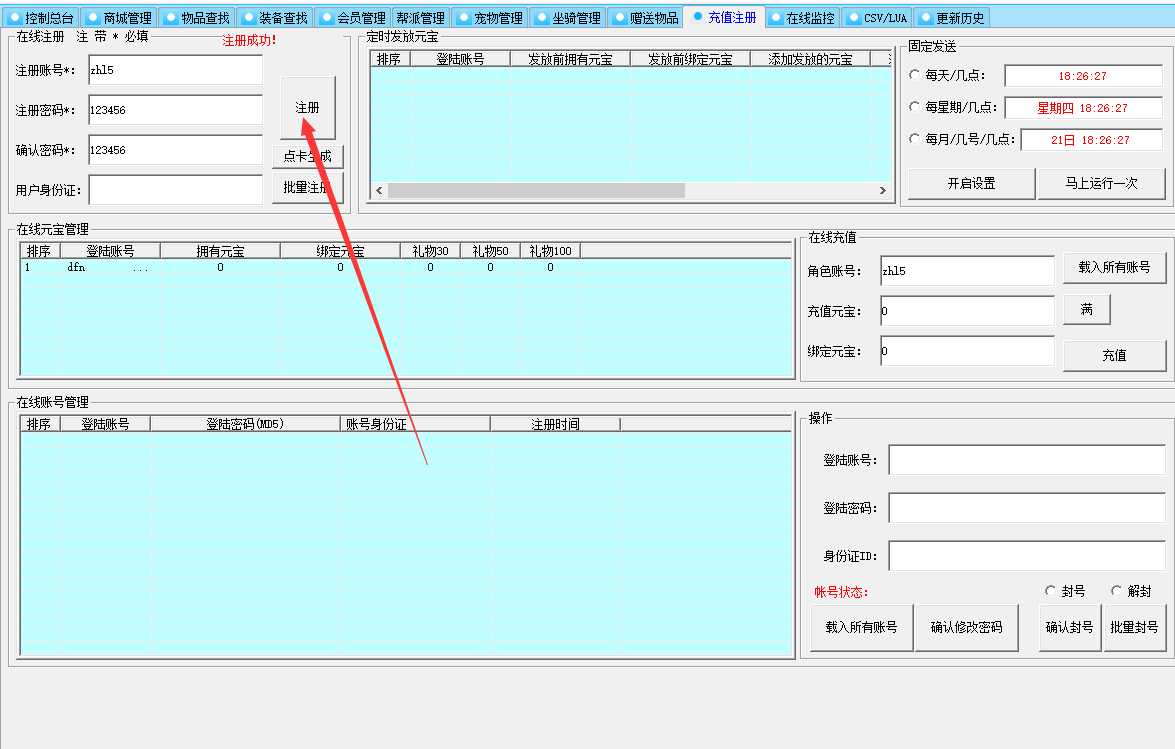
Task: Select the 每天/几点 radio option
Action: click(x=916, y=74)
